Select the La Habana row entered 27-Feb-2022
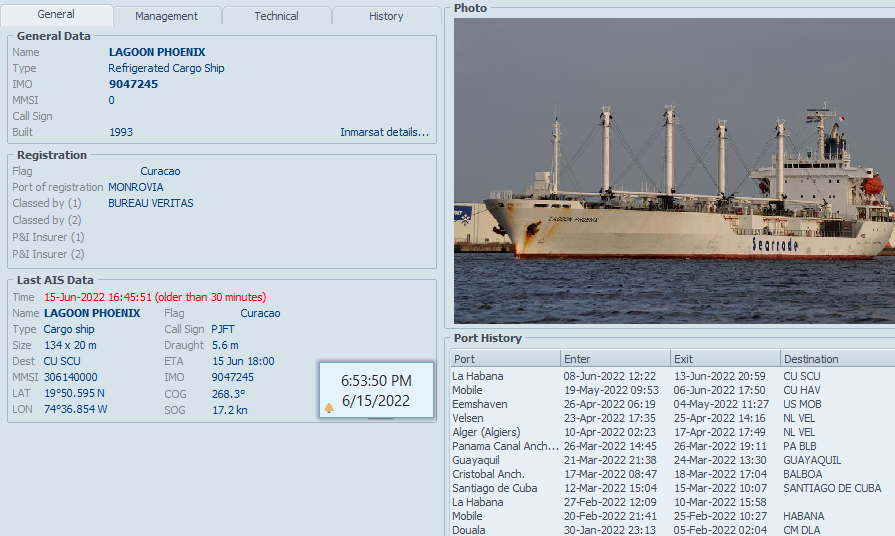This screenshot has width=895, height=536. click(672, 502)
